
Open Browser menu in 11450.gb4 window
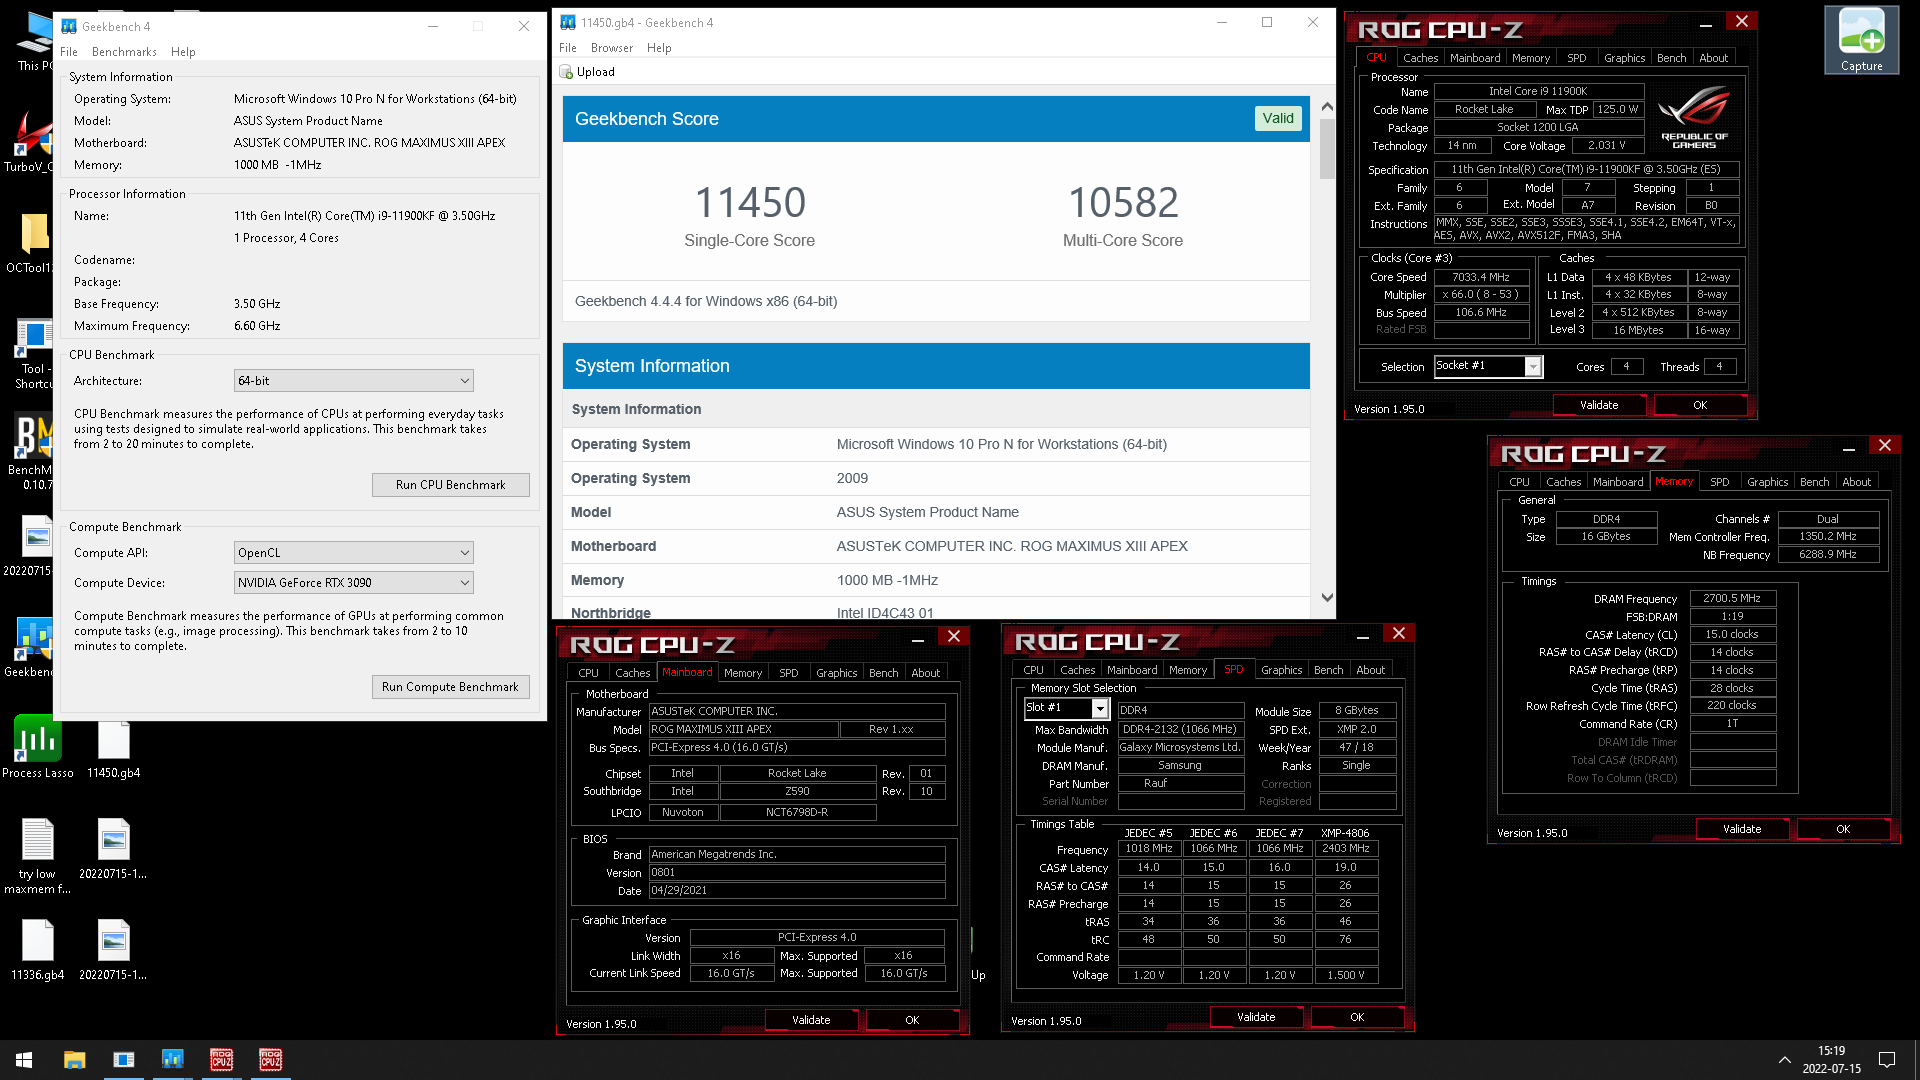(x=612, y=48)
